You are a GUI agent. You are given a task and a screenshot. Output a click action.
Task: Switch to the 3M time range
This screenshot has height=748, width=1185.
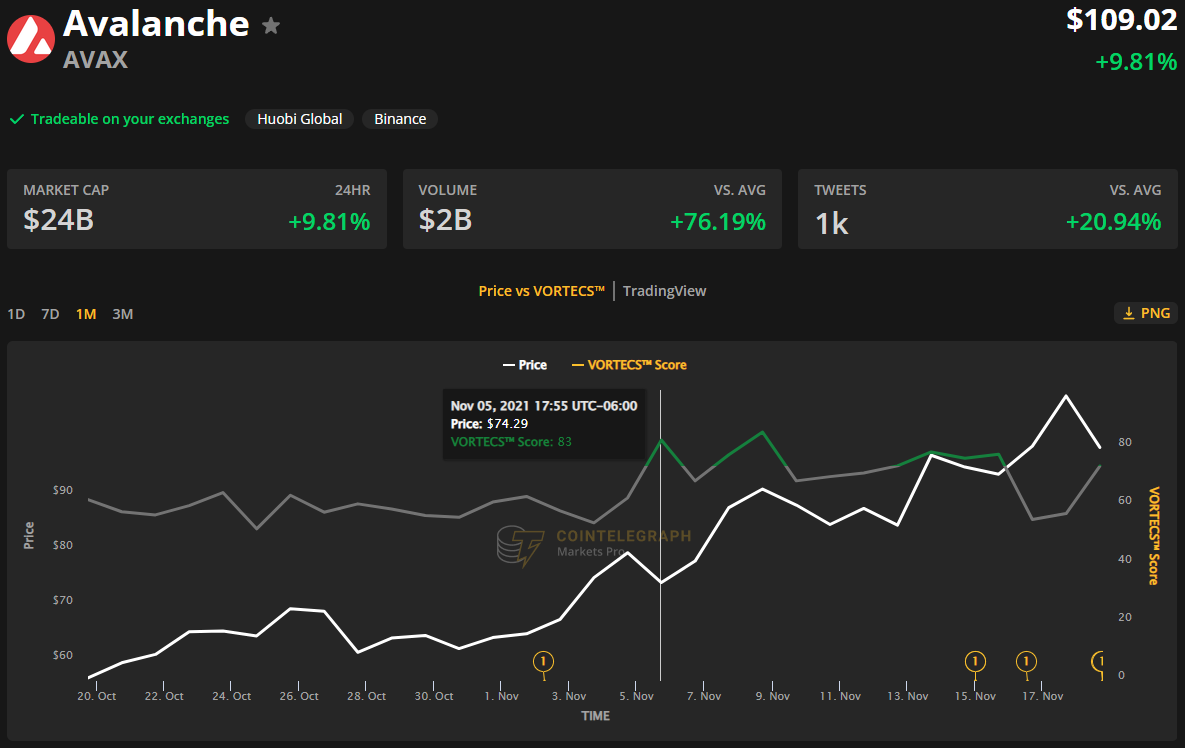point(122,314)
